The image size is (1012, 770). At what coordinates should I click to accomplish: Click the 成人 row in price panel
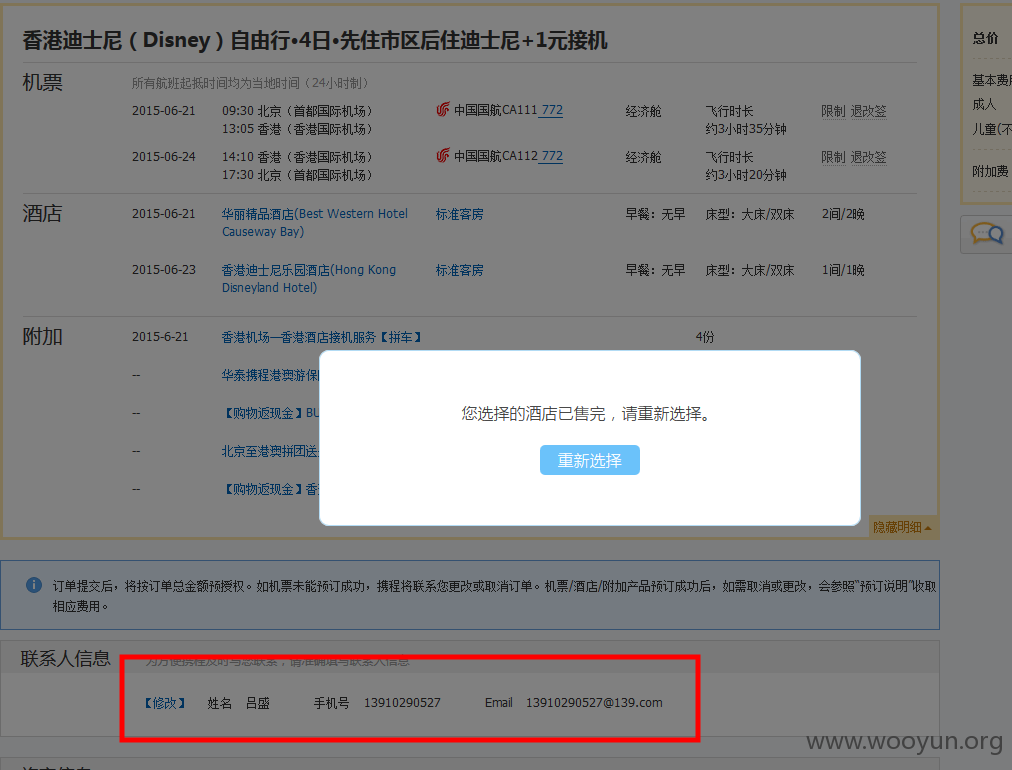point(984,104)
